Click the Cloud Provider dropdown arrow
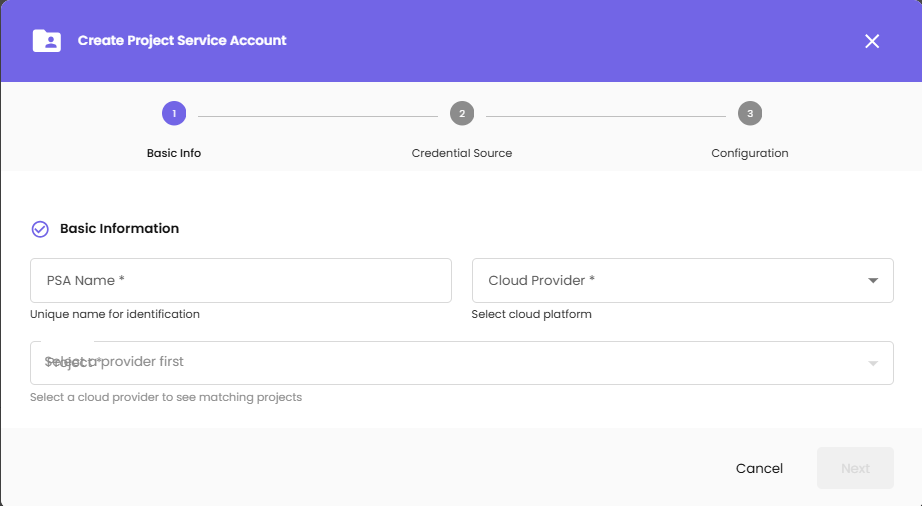The image size is (922, 506). pos(873,281)
